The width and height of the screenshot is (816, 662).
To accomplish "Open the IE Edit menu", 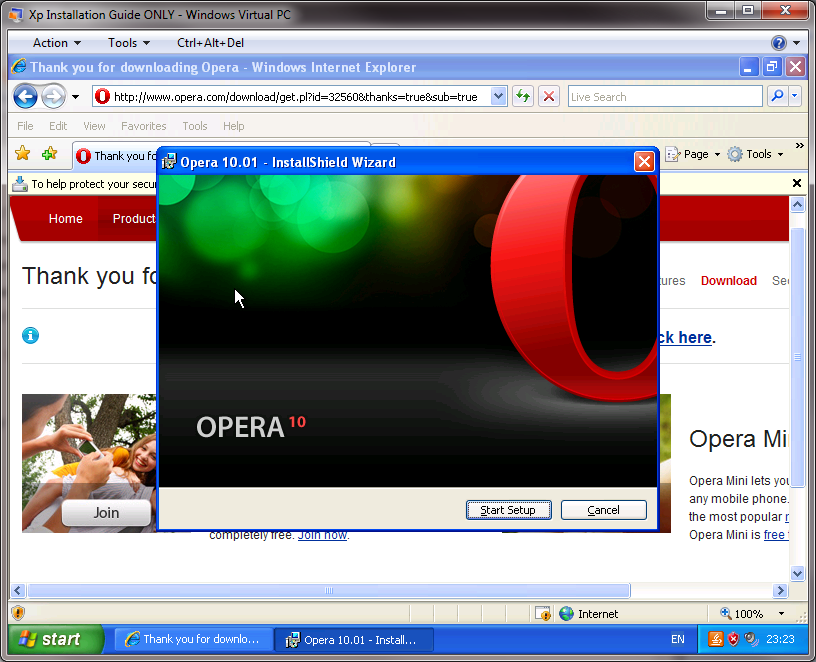I will point(58,126).
